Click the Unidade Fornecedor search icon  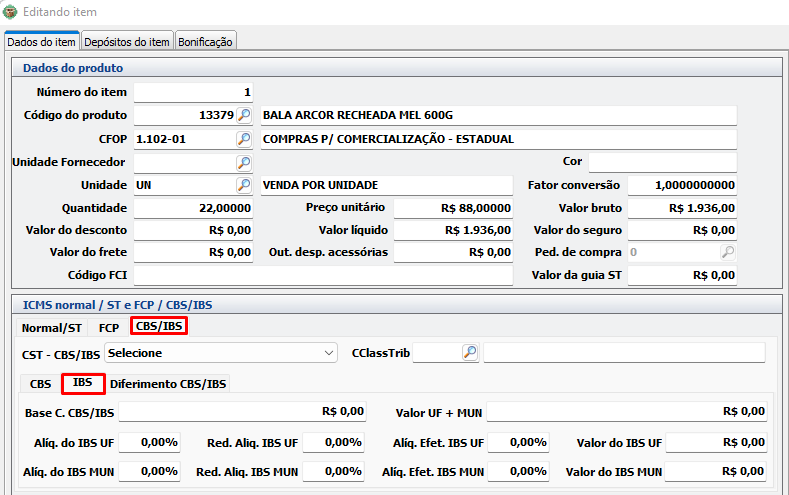(x=244, y=162)
